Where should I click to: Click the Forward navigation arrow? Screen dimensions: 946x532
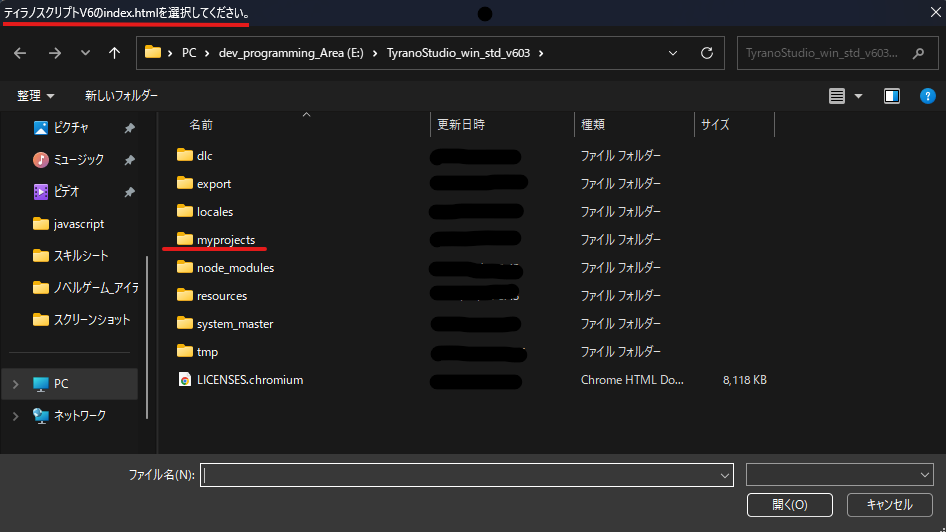[55, 53]
